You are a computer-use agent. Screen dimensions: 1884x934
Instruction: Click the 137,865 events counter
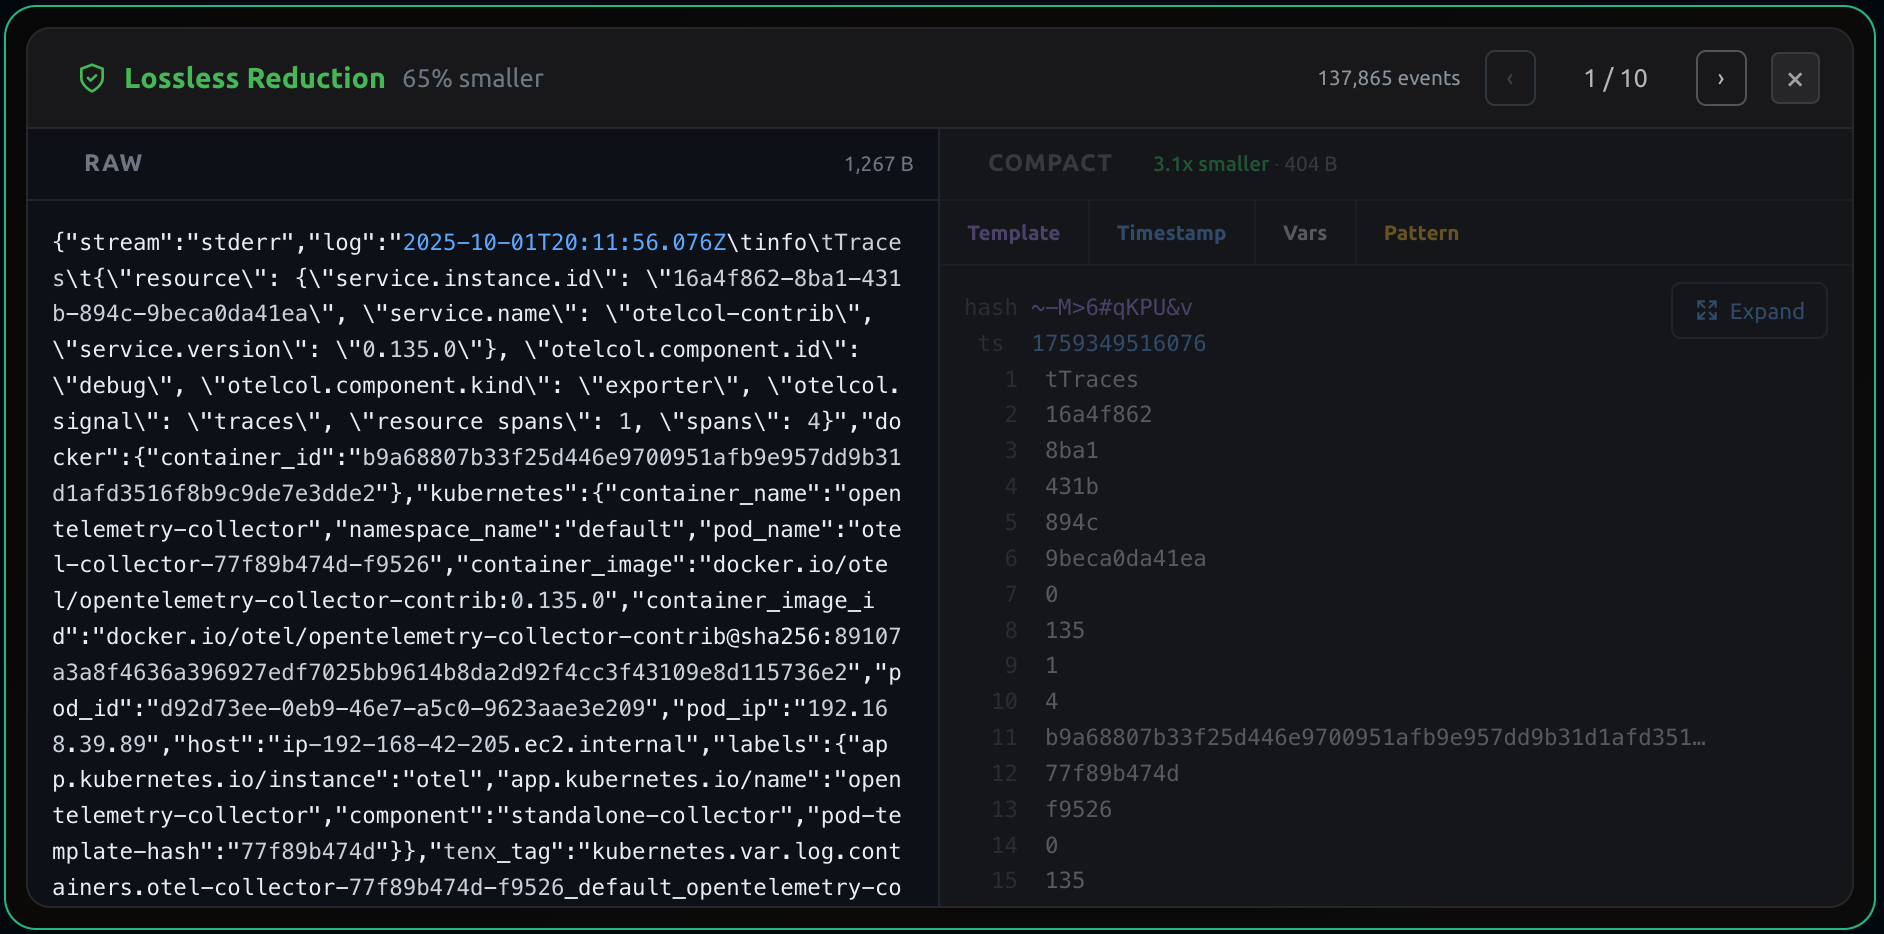[1388, 78]
